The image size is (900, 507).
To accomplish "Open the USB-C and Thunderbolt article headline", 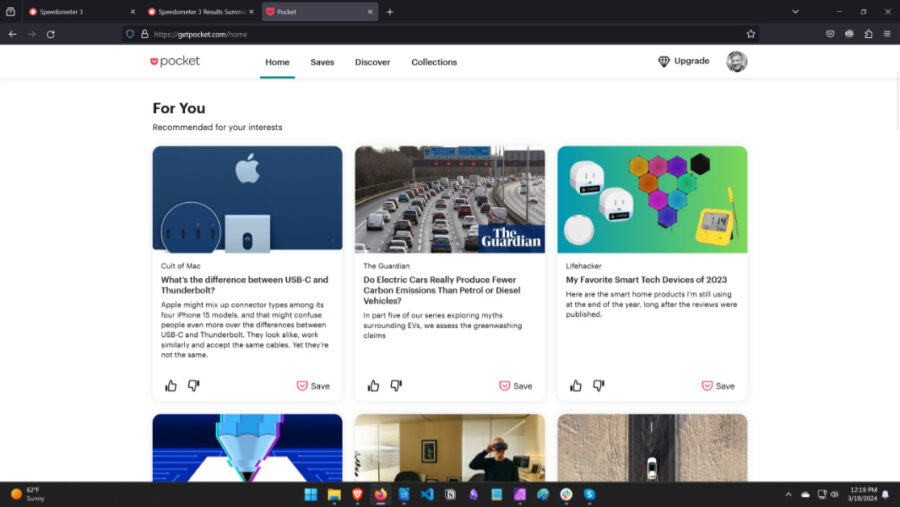I will click(x=245, y=285).
